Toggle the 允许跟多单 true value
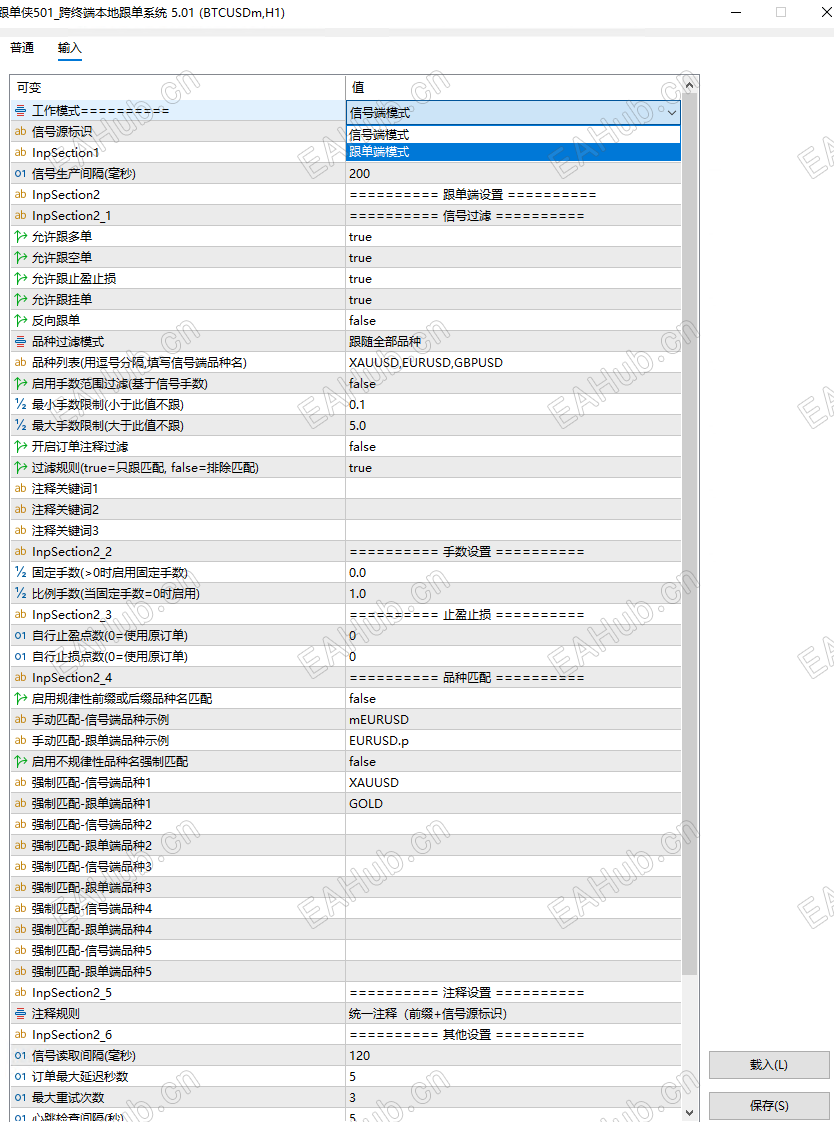The height and width of the screenshot is (1122, 834). coord(513,236)
